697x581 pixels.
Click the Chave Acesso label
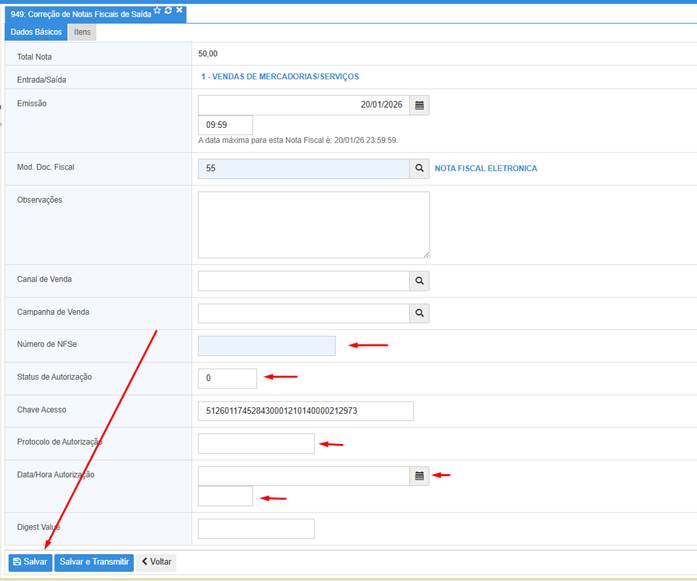pos(41,410)
